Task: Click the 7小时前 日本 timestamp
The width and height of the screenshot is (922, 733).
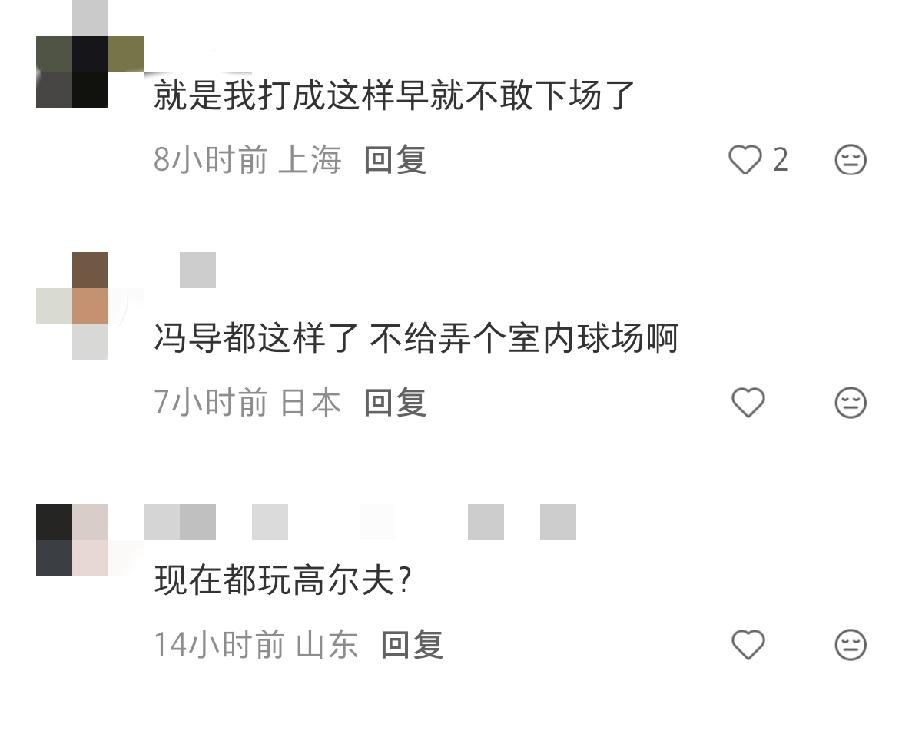Action: 248,403
